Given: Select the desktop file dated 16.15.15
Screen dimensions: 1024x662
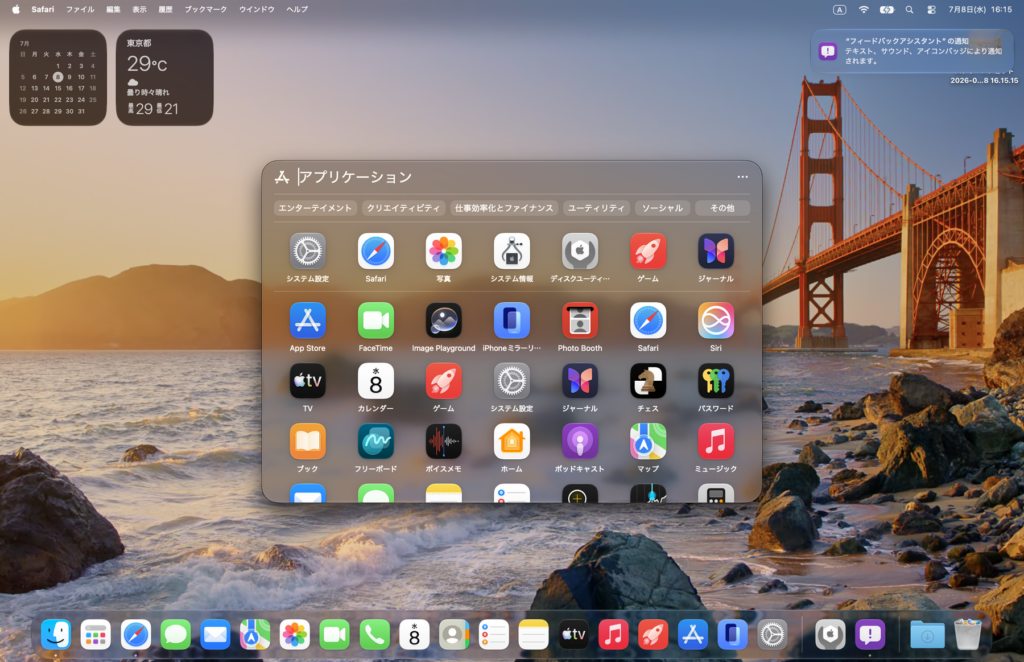Looking at the screenshot, I should tap(984, 80).
